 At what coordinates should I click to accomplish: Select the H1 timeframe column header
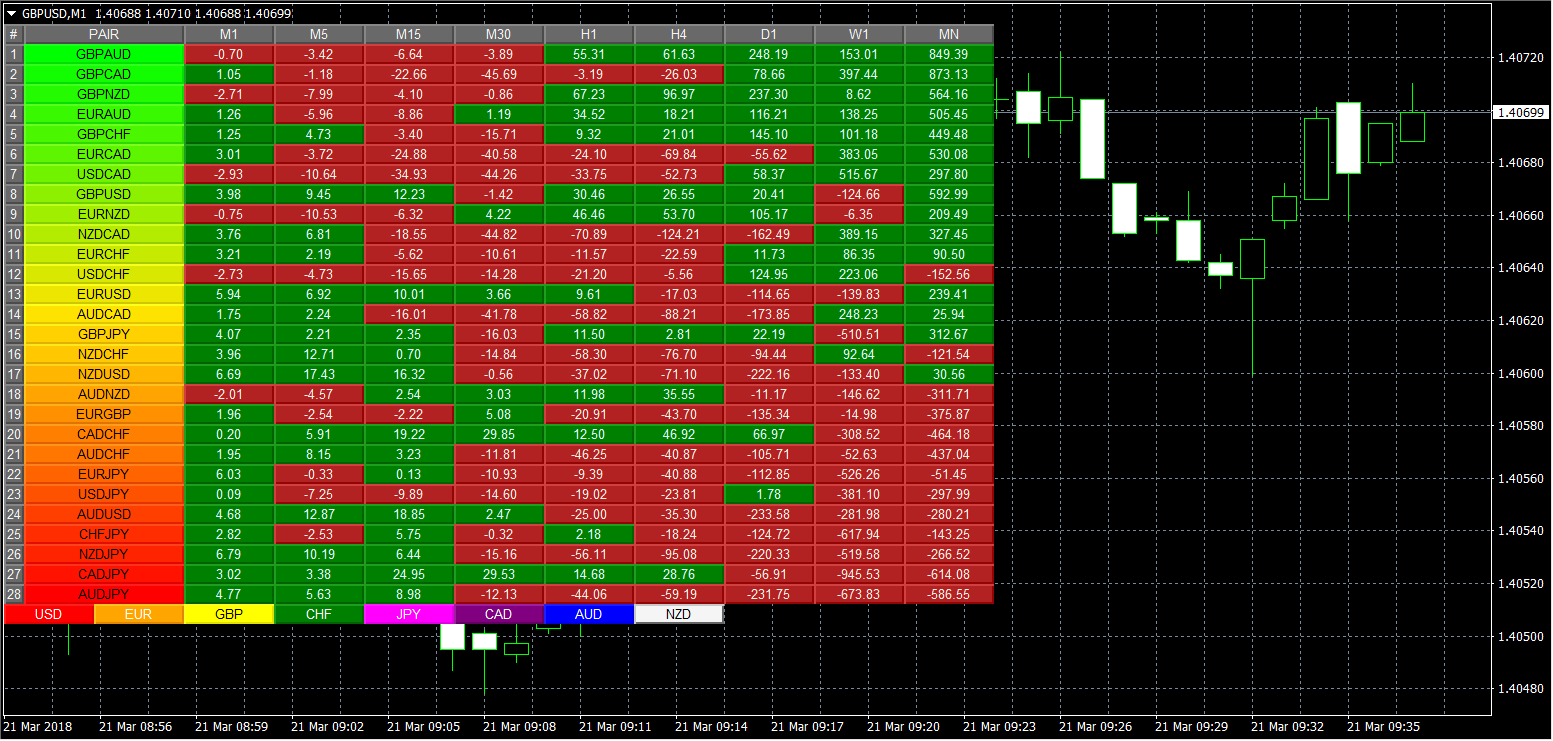[589, 34]
